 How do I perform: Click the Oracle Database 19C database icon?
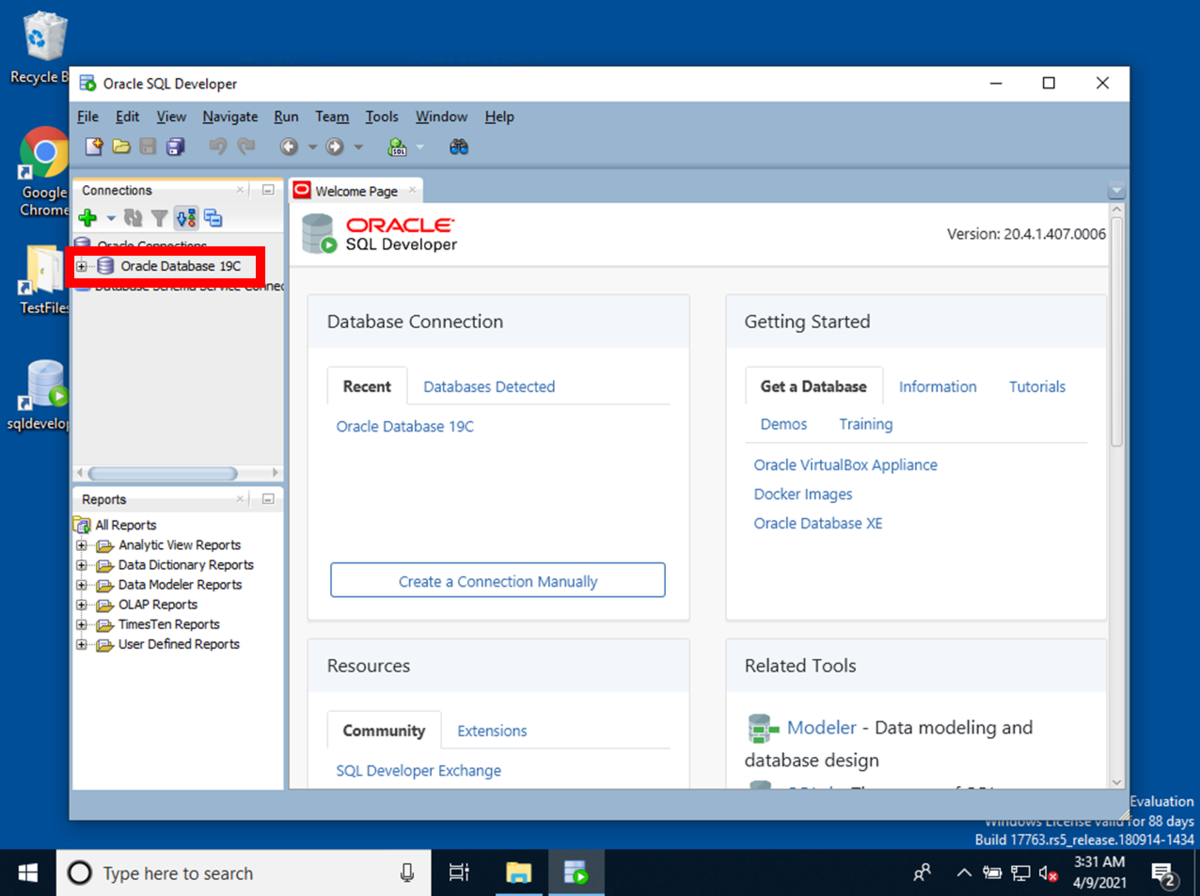106,266
